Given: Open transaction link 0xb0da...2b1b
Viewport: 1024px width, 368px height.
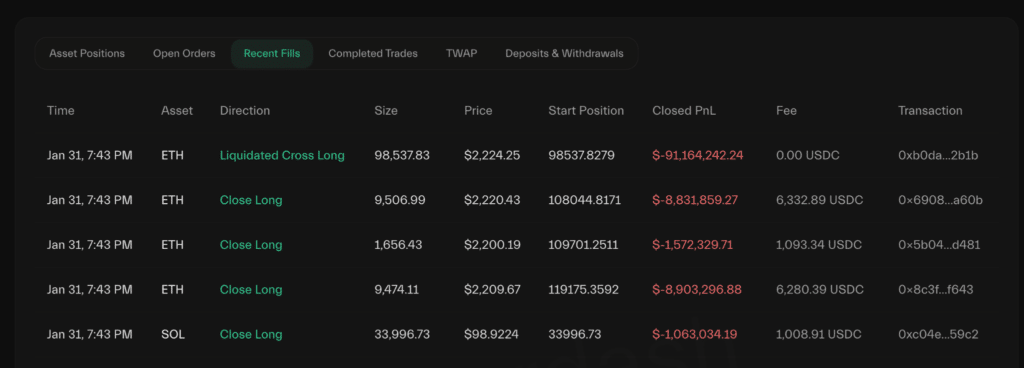Looking at the screenshot, I should click(938, 156).
